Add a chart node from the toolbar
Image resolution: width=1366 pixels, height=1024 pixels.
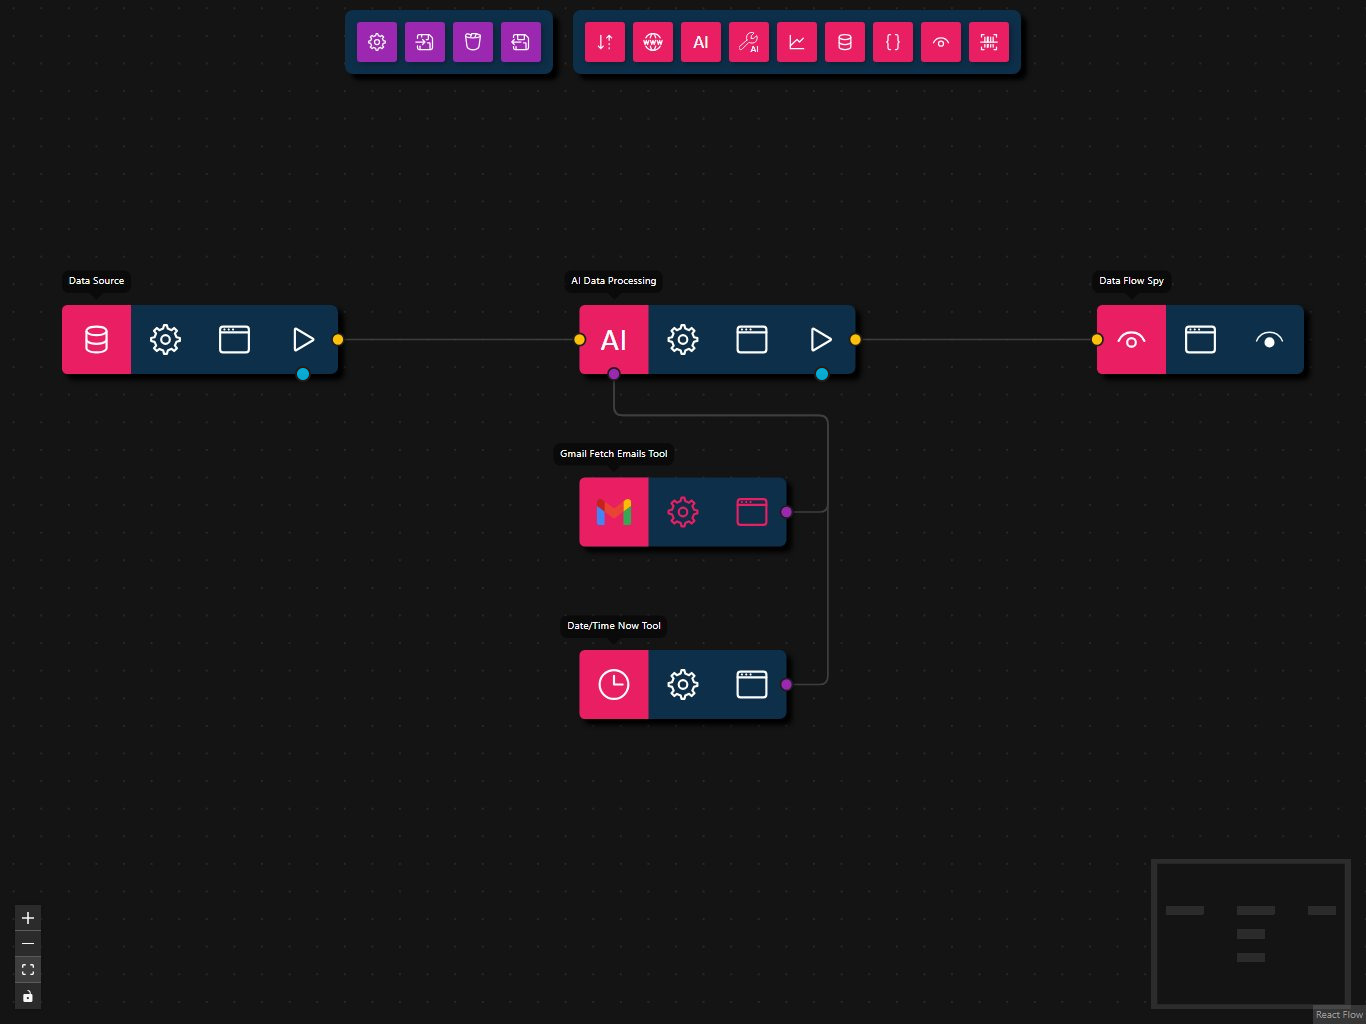tap(797, 42)
